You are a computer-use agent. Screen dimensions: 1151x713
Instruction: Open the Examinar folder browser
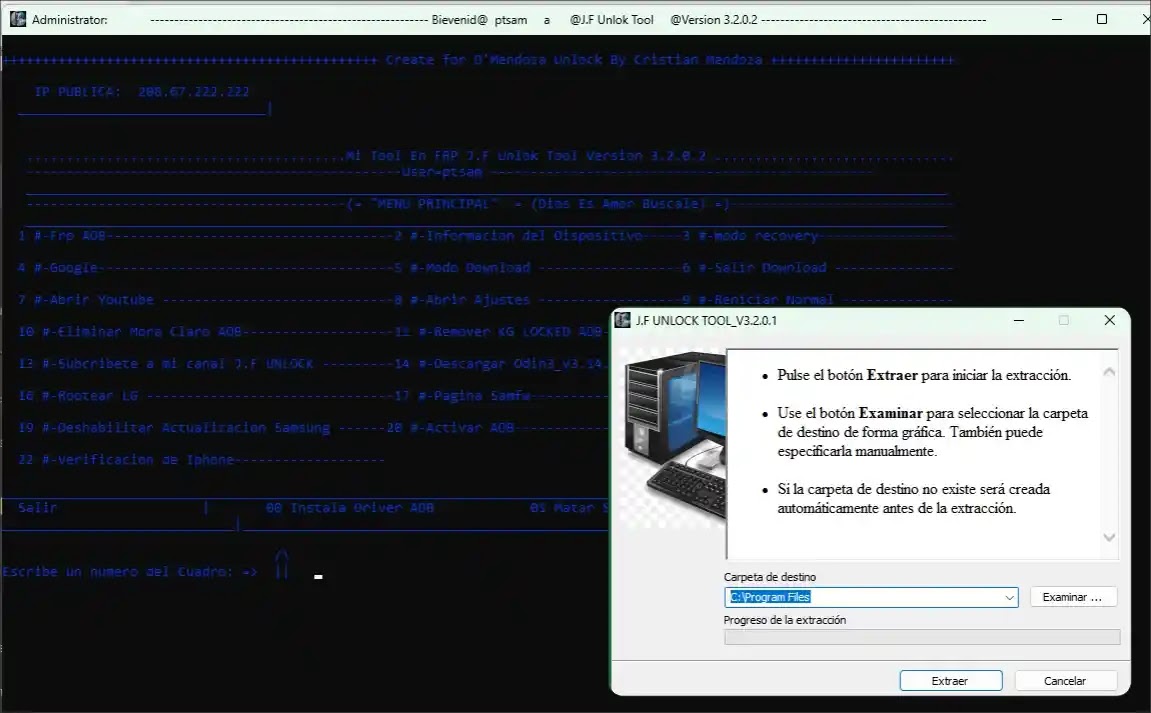[1072, 597]
